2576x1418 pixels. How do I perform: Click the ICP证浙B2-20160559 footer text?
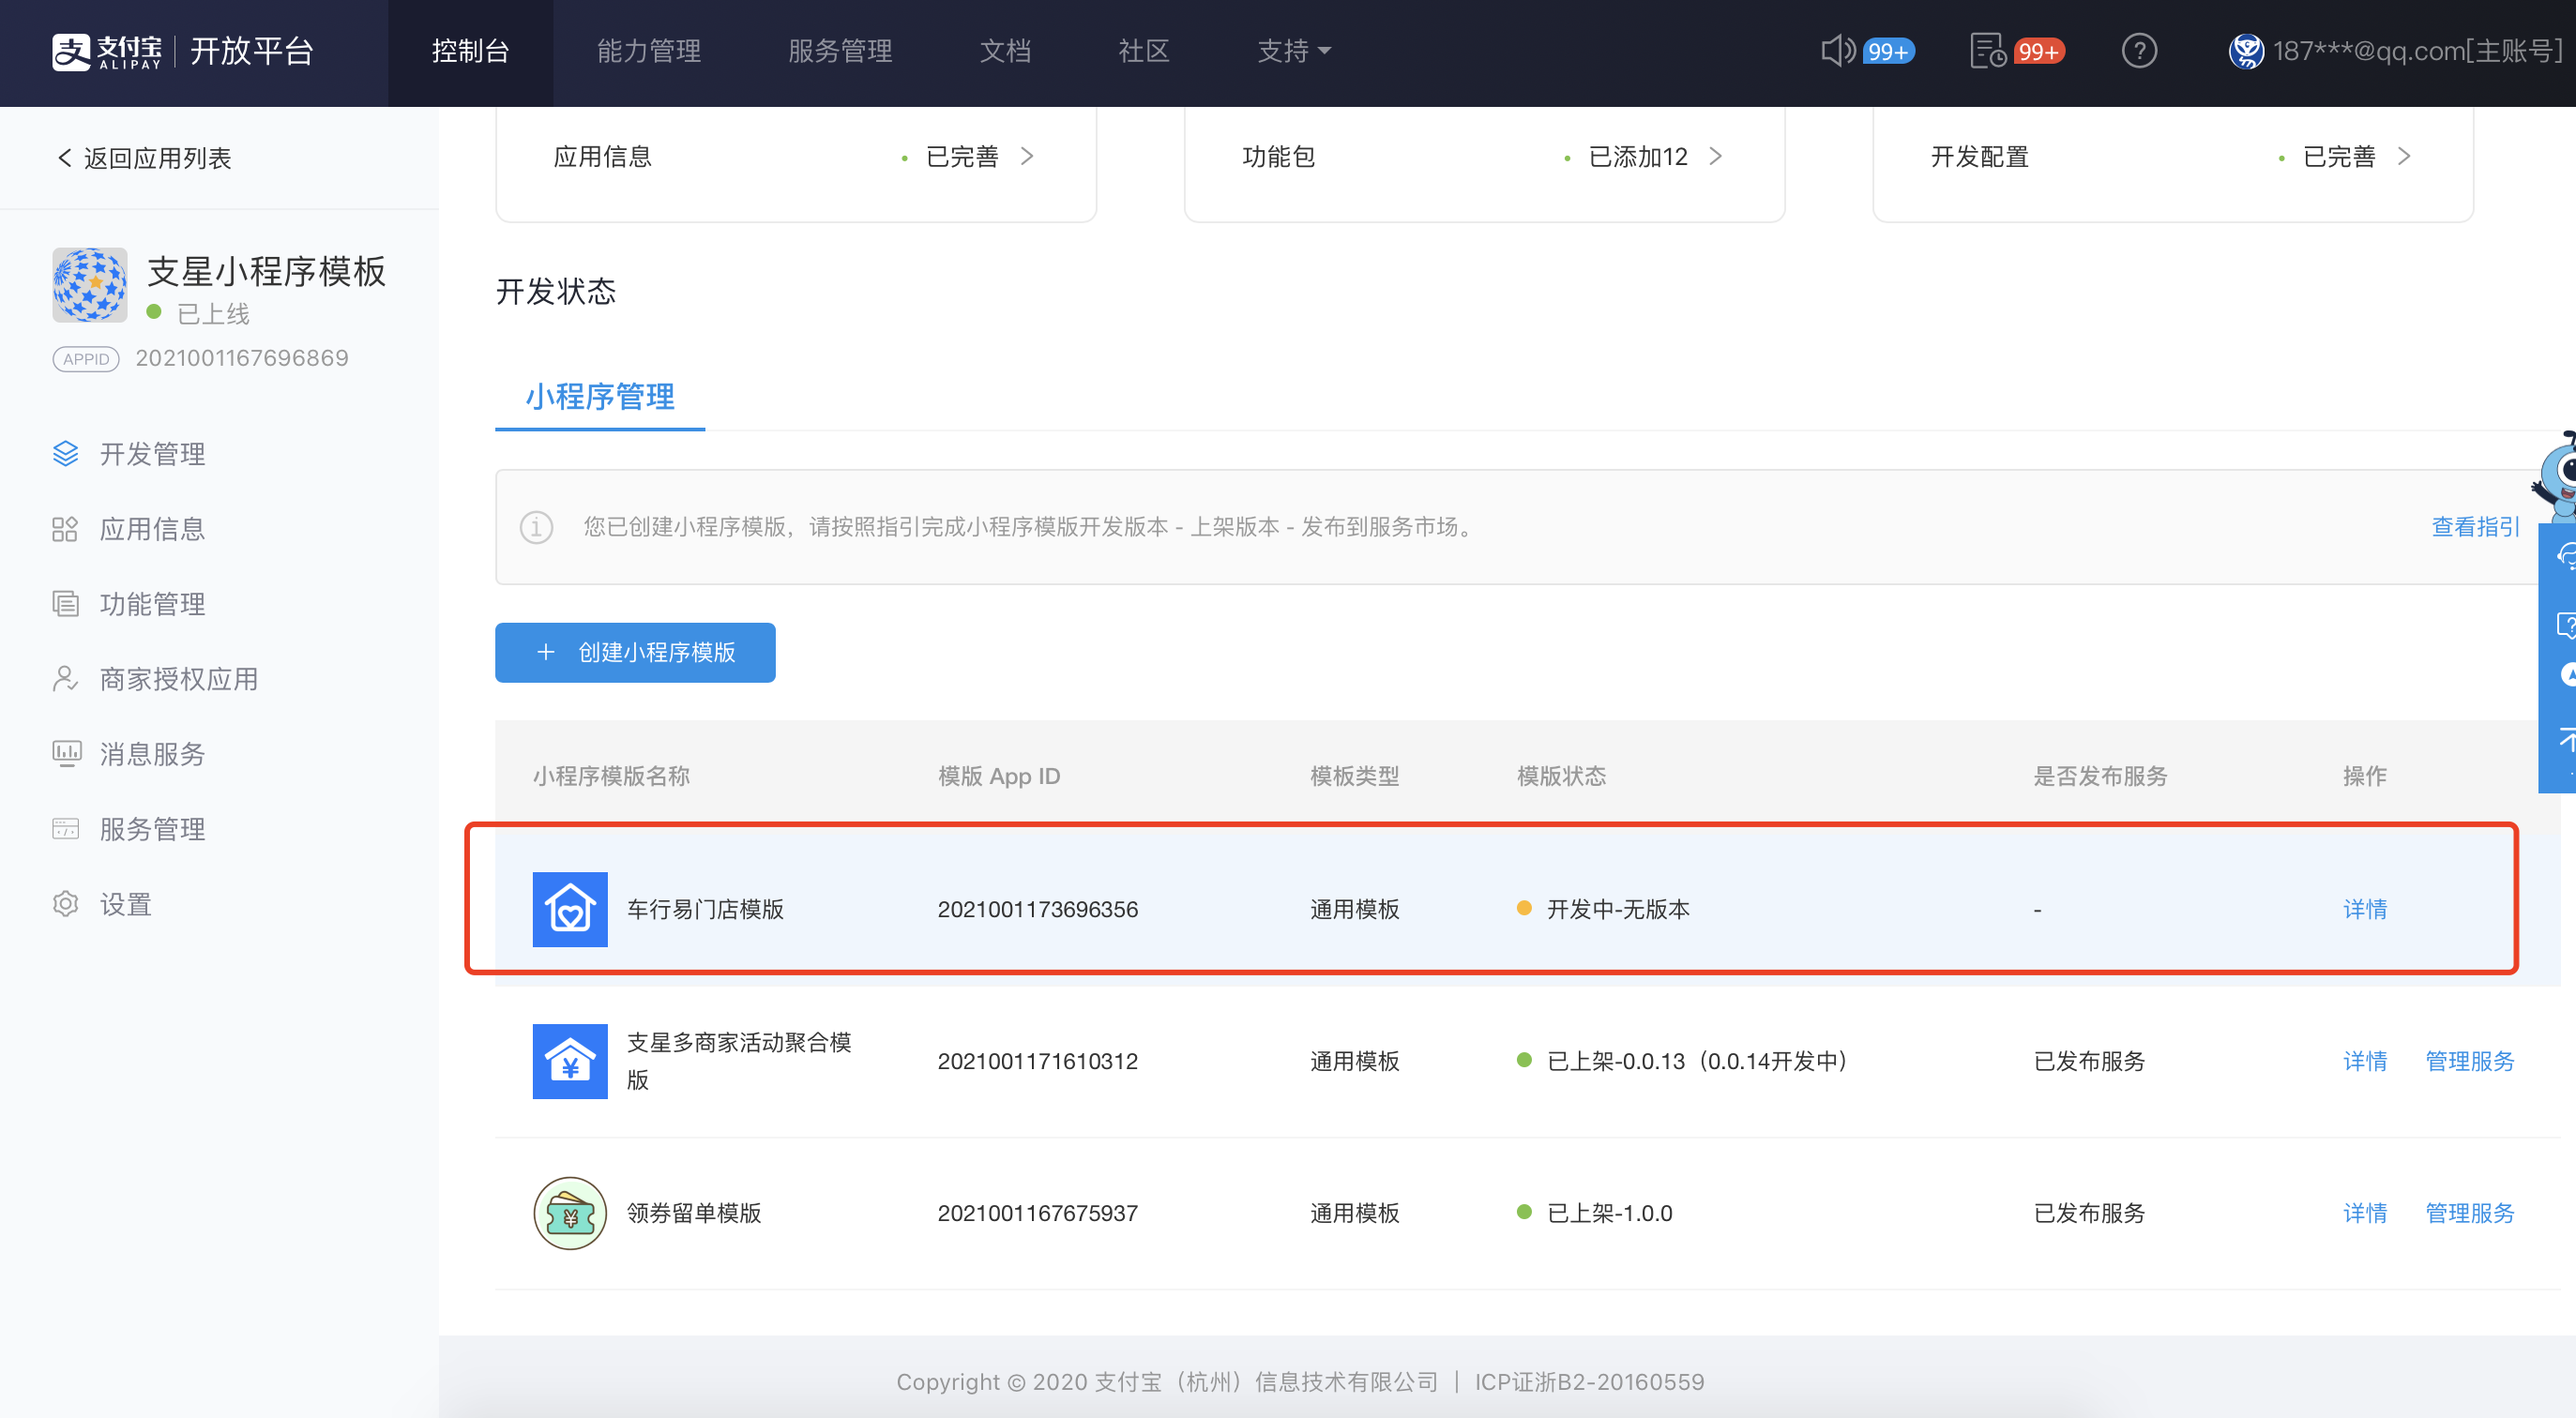[x=1589, y=1382]
